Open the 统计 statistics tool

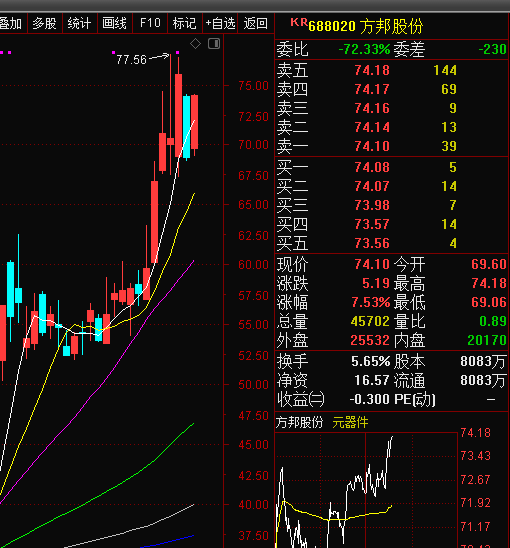pyautogui.click(x=80, y=23)
